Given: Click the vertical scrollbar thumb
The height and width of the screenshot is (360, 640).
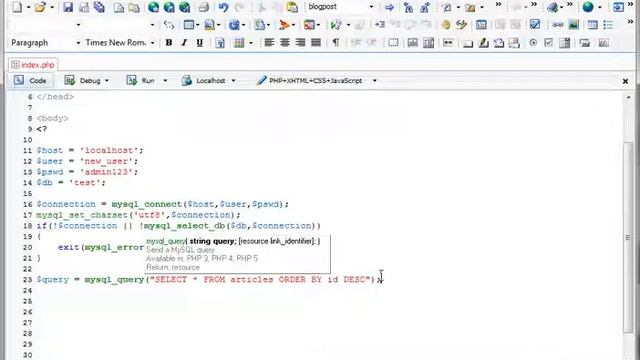Looking at the screenshot, I should point(628,237).
